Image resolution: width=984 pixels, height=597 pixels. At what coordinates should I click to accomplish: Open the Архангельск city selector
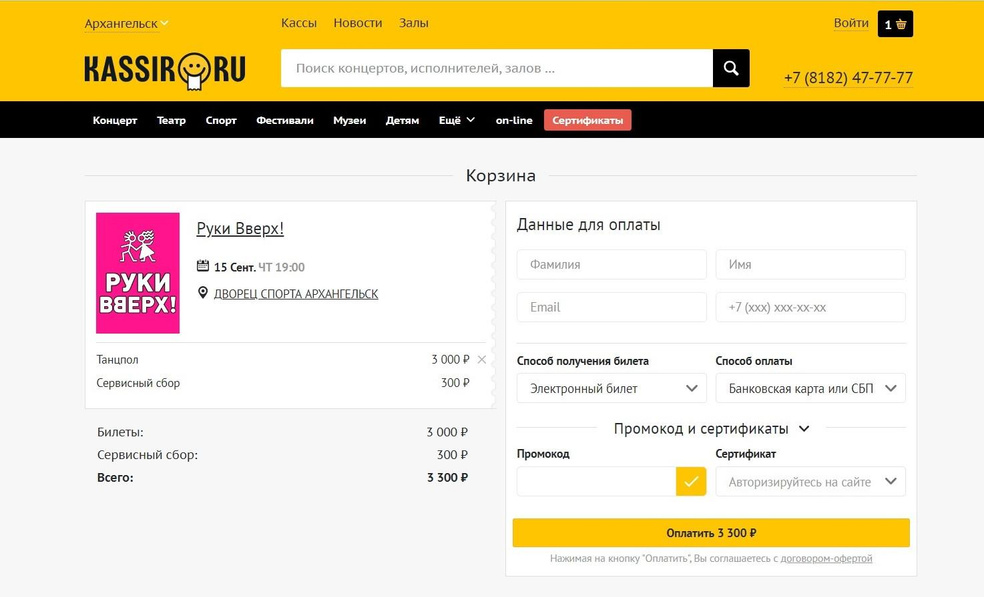126,23
